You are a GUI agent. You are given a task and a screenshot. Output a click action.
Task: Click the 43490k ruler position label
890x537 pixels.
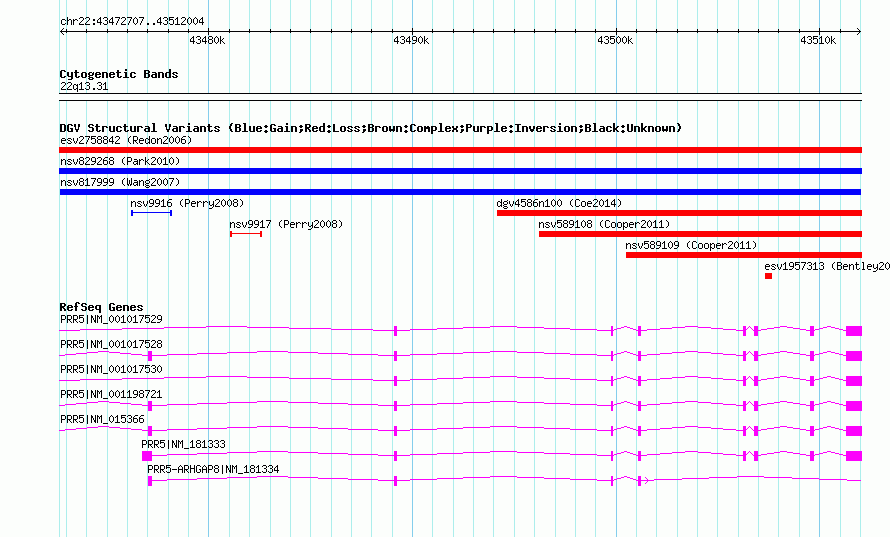pyautogui.click(x=411, y=40)
